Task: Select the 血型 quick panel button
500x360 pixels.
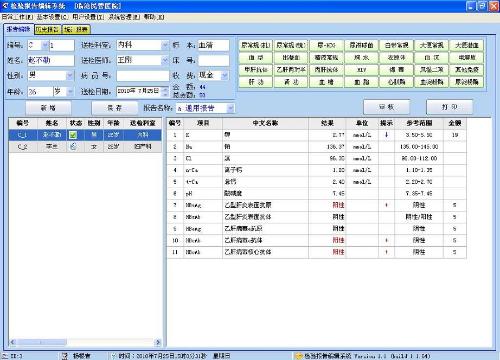Action: click(256, 57)
